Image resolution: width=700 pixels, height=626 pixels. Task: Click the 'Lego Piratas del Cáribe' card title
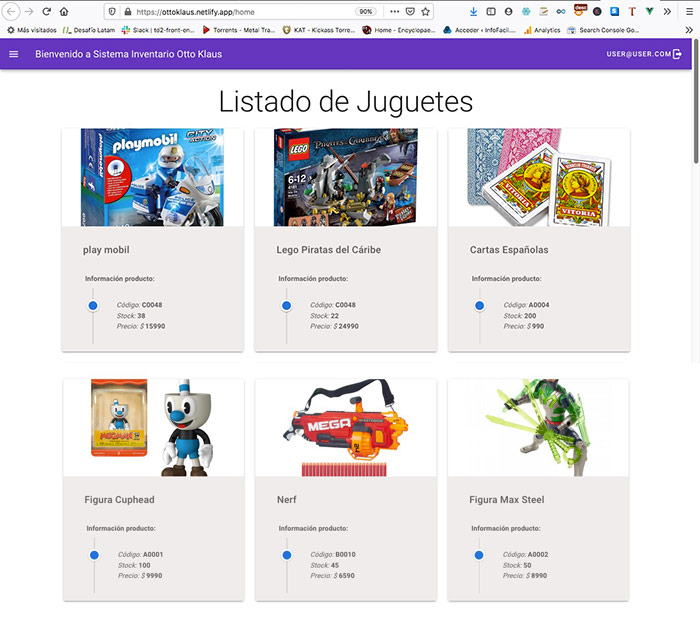point(329,250)
